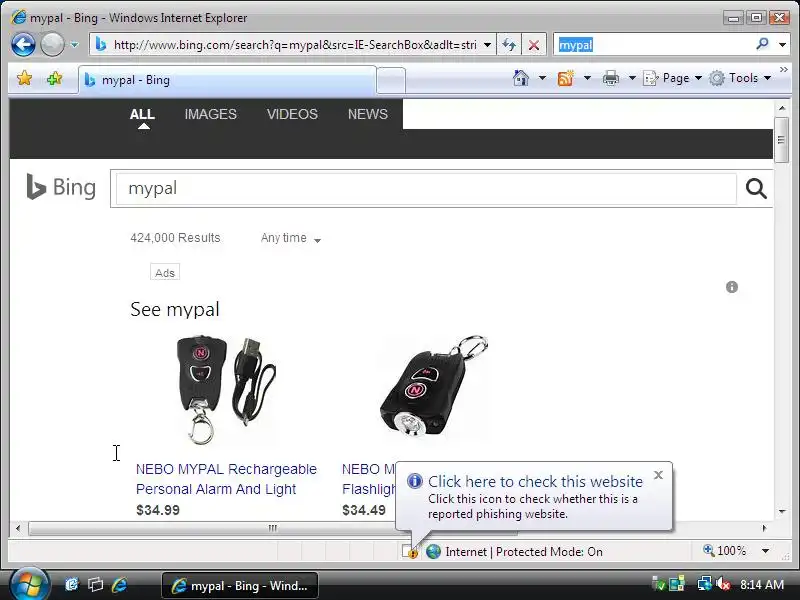800x600 pixels.
Task: Click the NEBO flashlight keychain product image
Action: click(433, 388)
